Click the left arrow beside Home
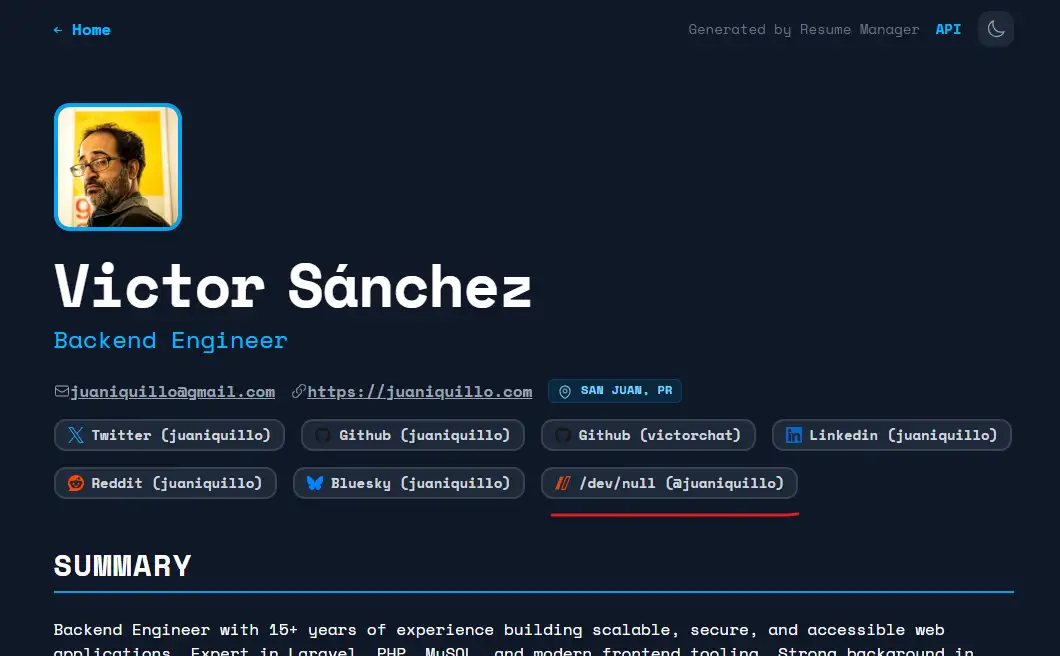Image resolution: width=1060 pixels, height=656 pixels. click(x=58, y=30)
